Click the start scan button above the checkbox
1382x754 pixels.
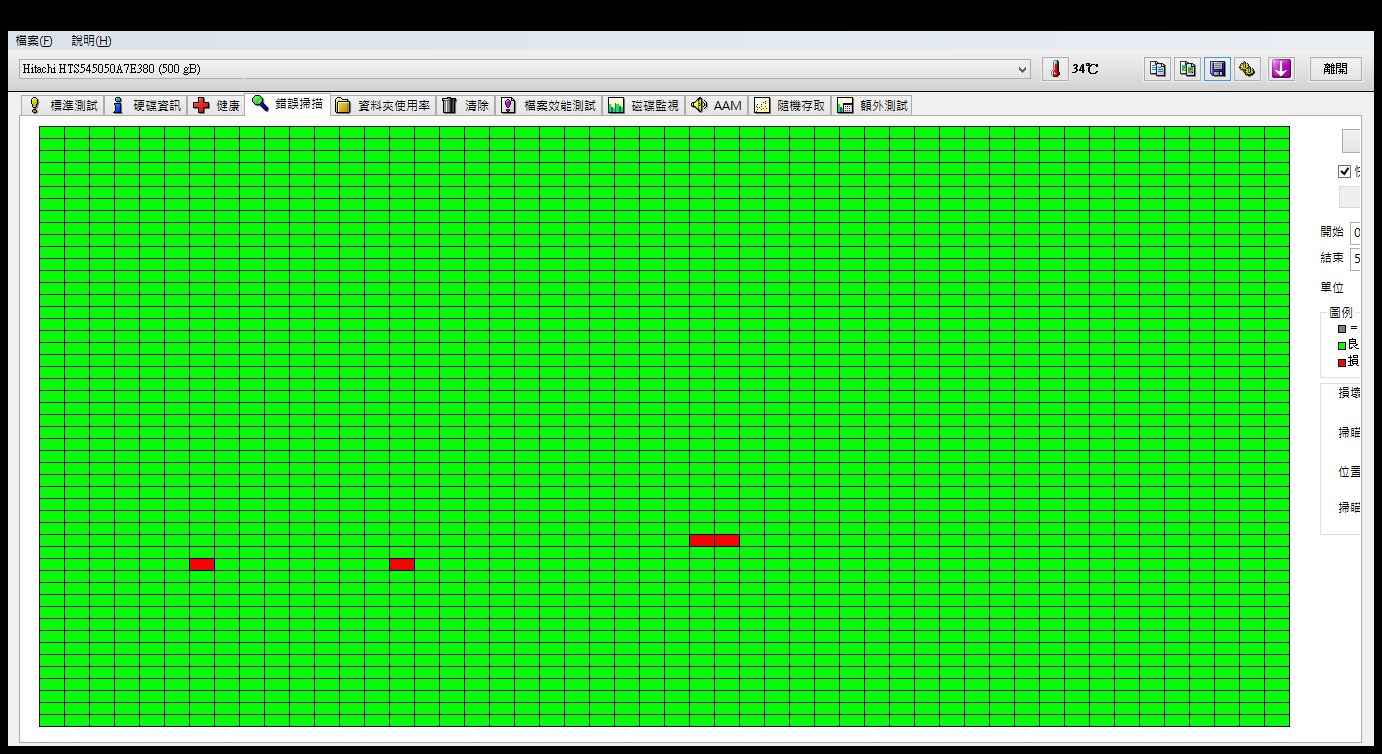point(1351,141)
